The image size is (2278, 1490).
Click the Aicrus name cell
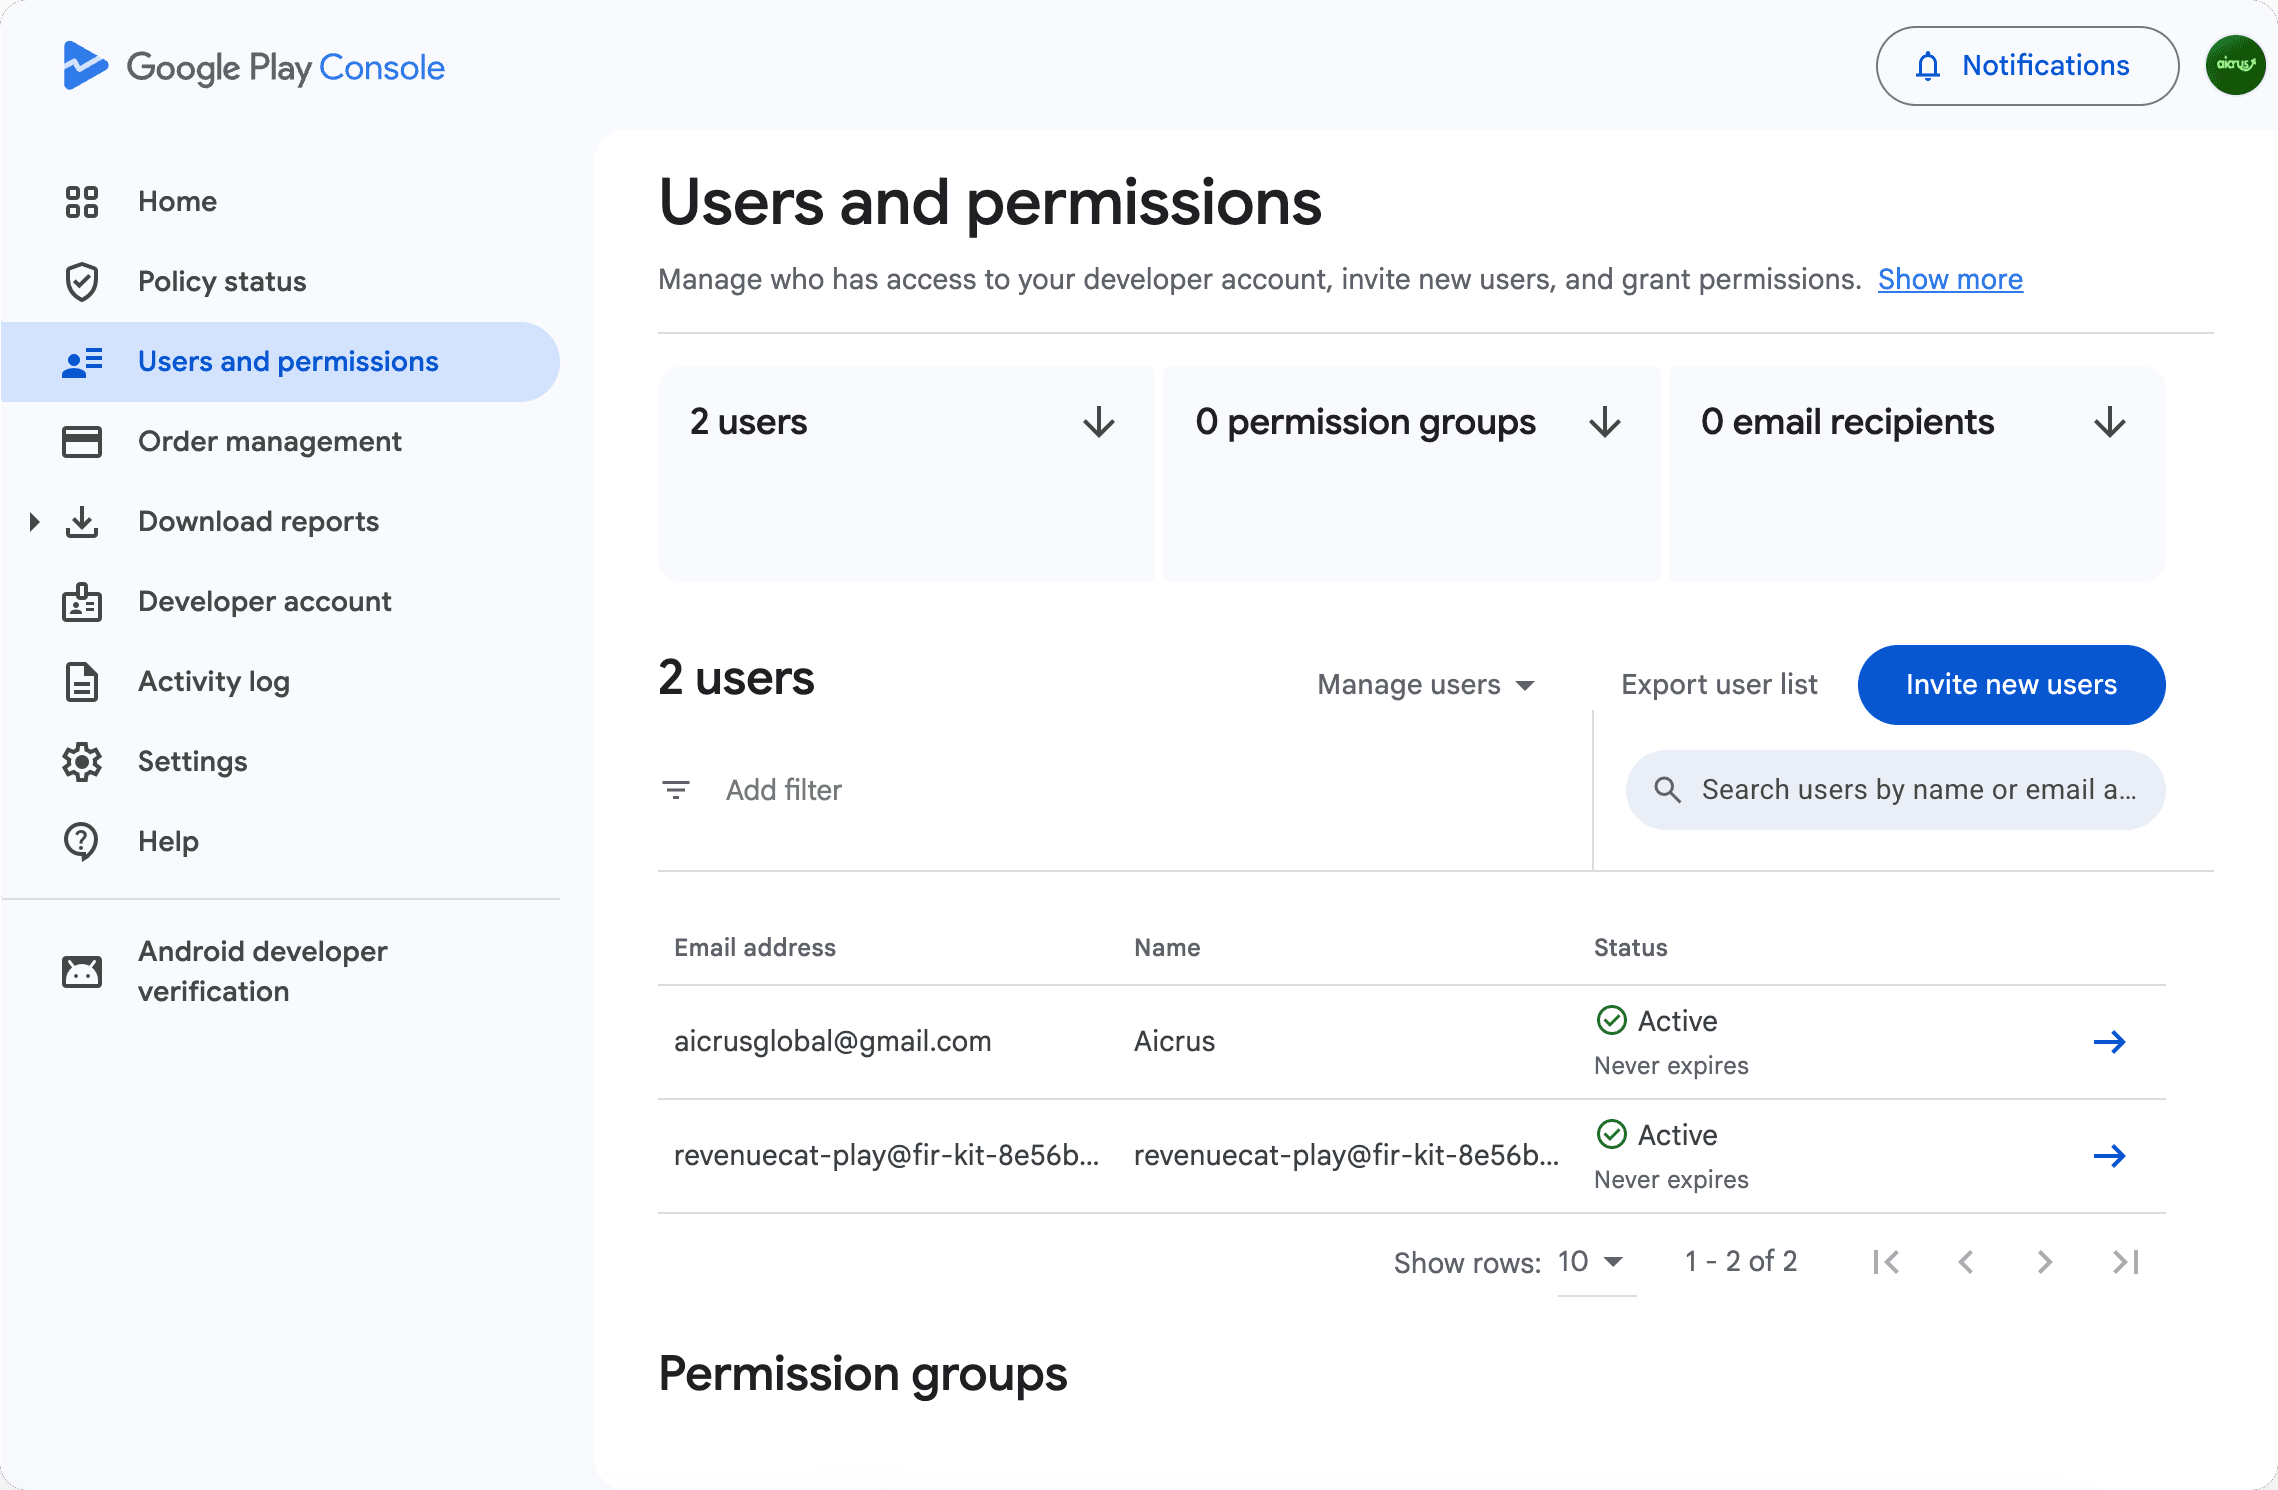(x=1174, y=1041)
